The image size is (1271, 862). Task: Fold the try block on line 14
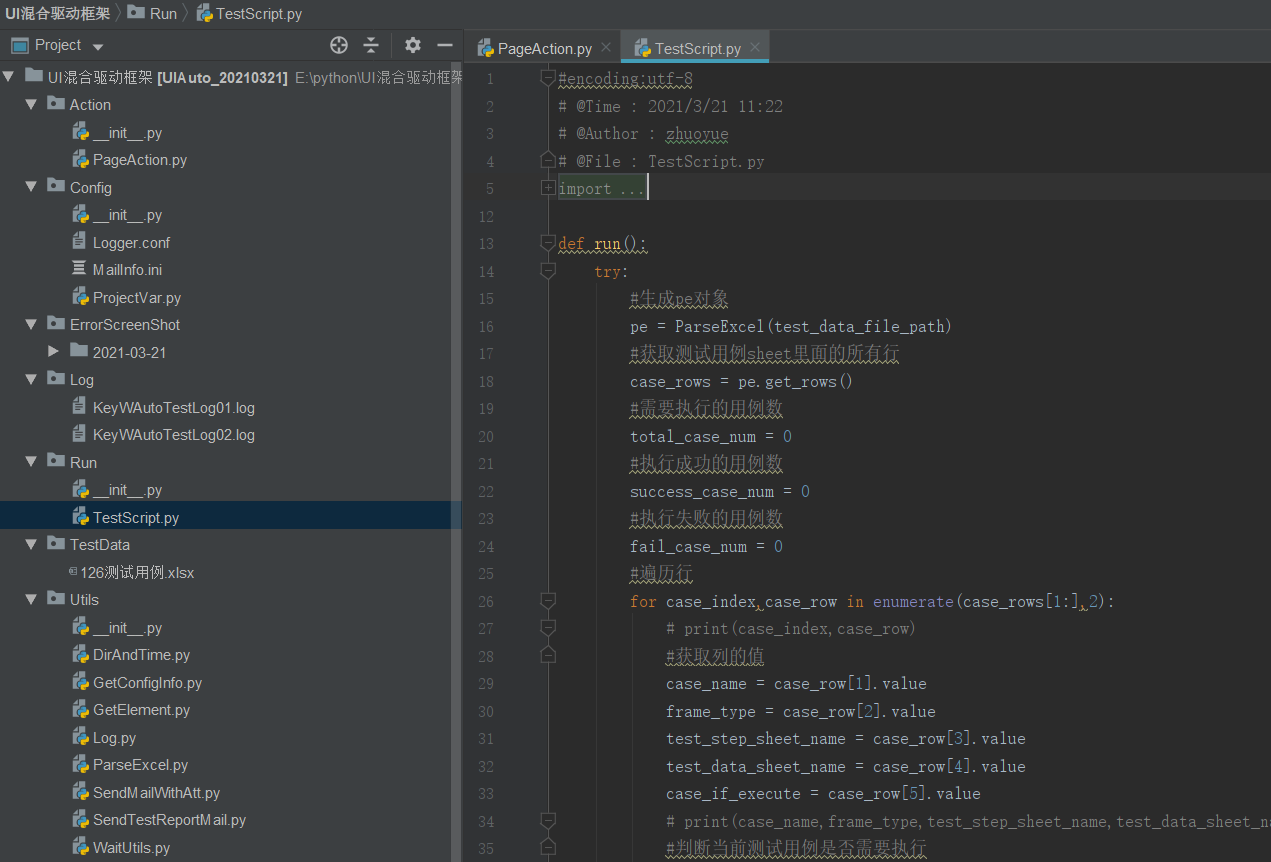coord(547,270)
